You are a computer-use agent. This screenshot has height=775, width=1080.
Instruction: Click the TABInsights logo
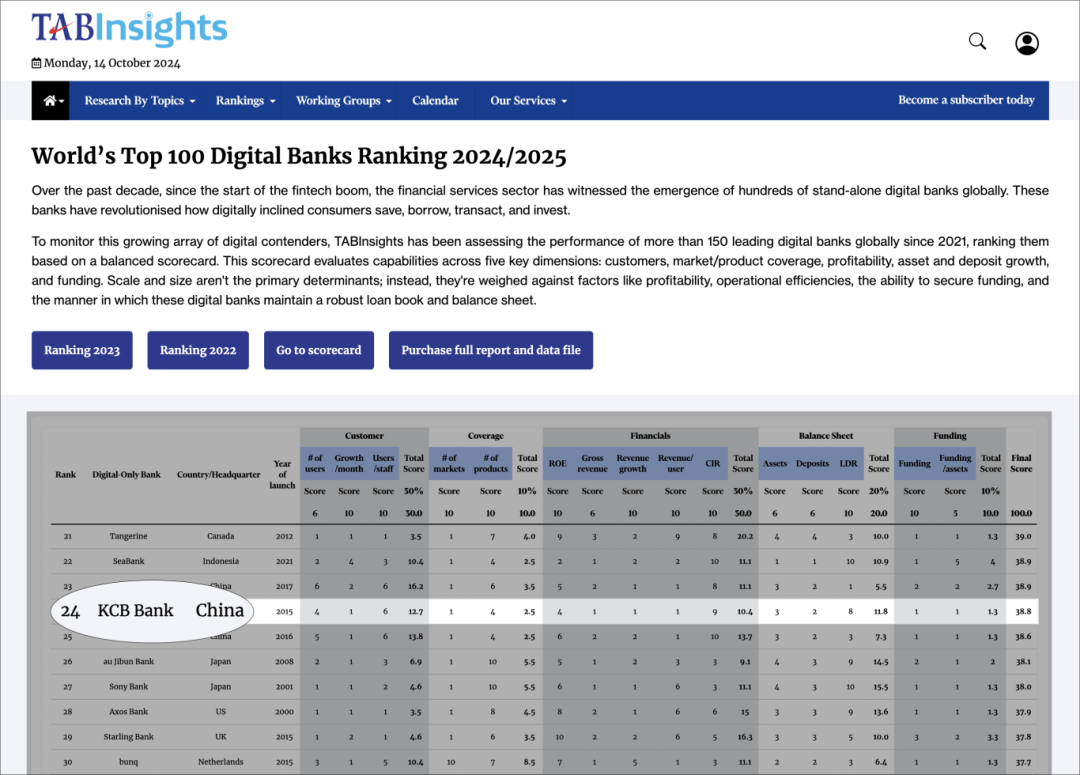(129, 28)
